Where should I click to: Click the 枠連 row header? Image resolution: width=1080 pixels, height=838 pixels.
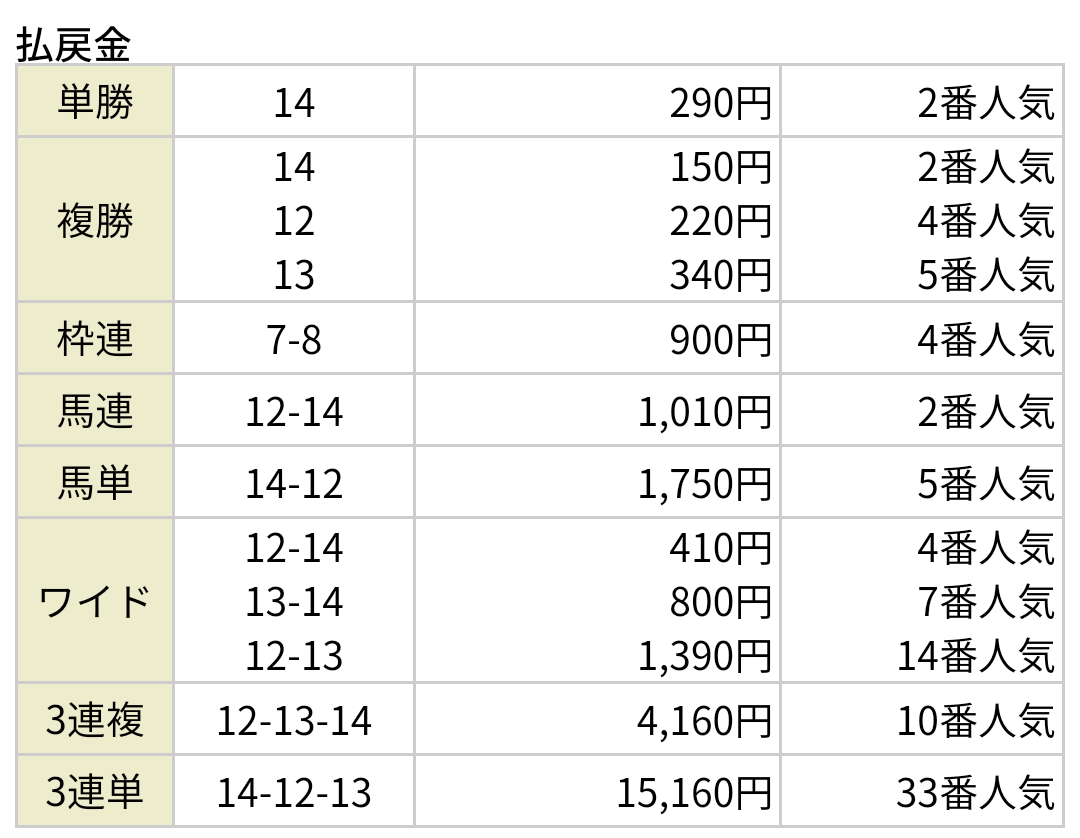(x=94, y=339)
